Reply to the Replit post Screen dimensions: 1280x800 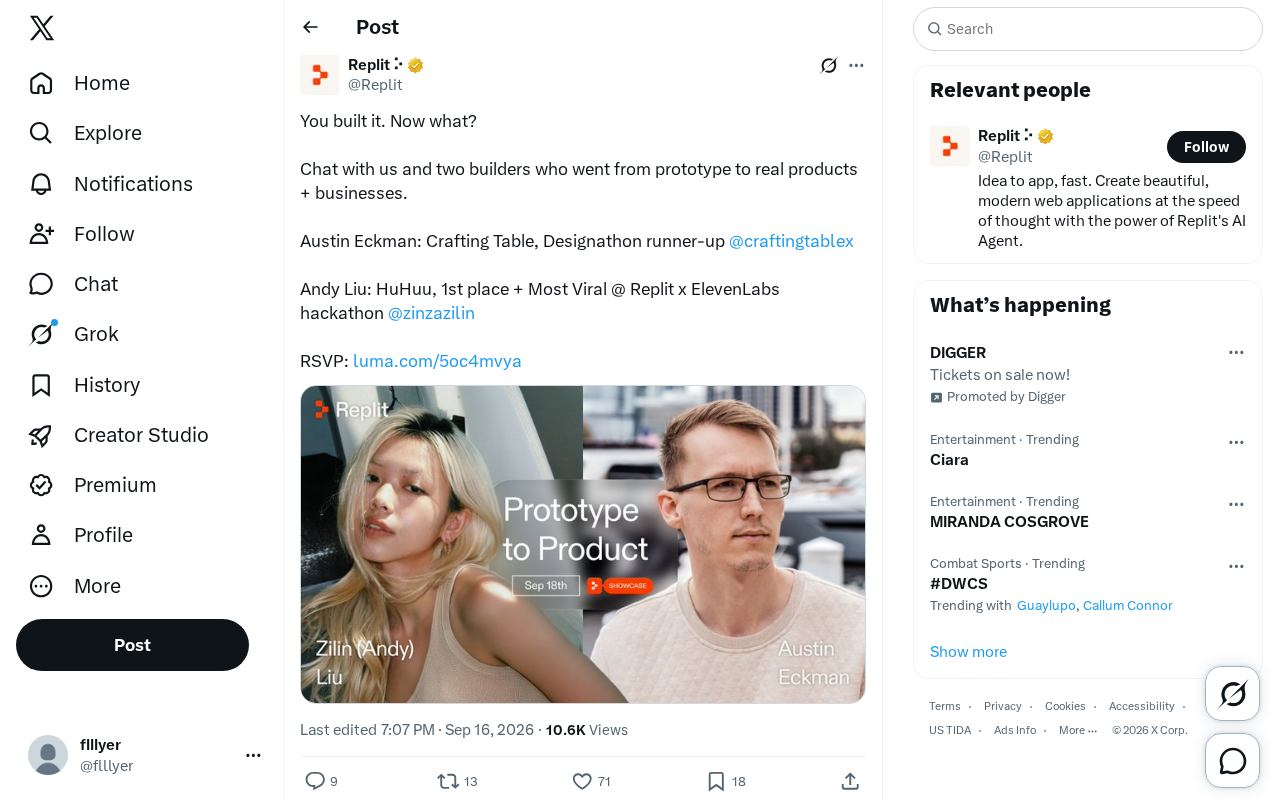tap(321, 781)
